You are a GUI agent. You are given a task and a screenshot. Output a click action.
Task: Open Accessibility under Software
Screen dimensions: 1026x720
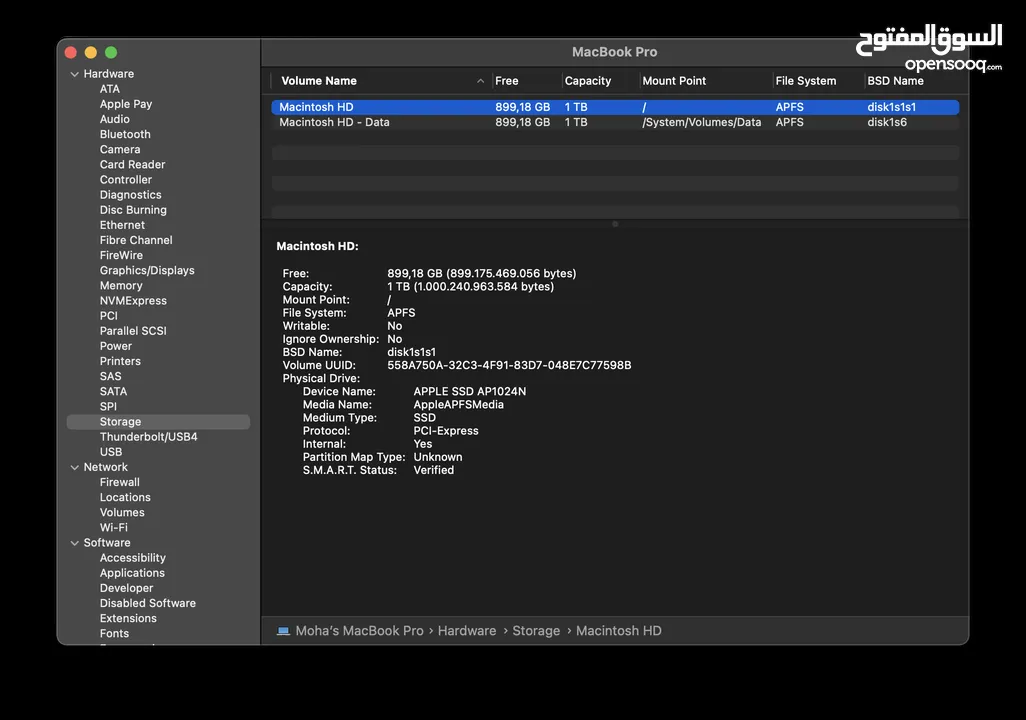[x=133, y=558]
